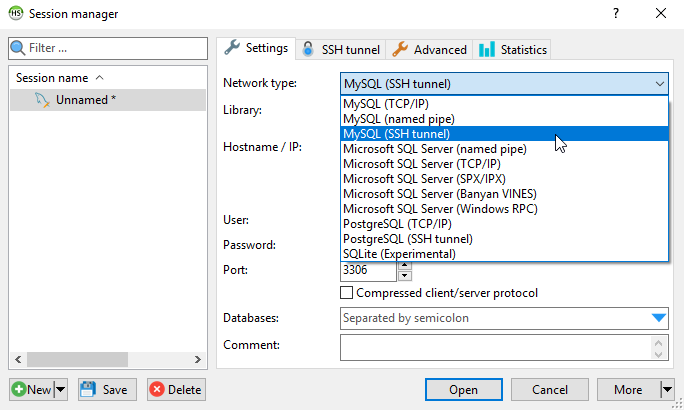Switch to the Advanced tab

[x=429, y=49]
